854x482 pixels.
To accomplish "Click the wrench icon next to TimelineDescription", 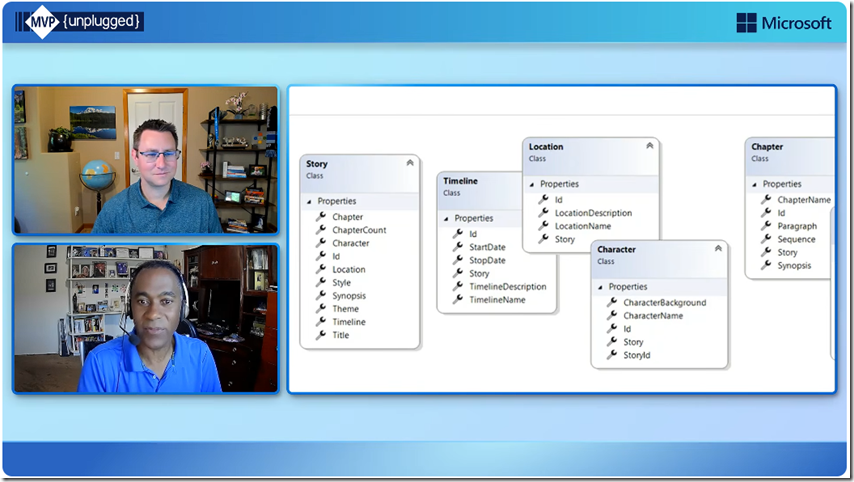I will pyautogui.click(x=458, y=286).
